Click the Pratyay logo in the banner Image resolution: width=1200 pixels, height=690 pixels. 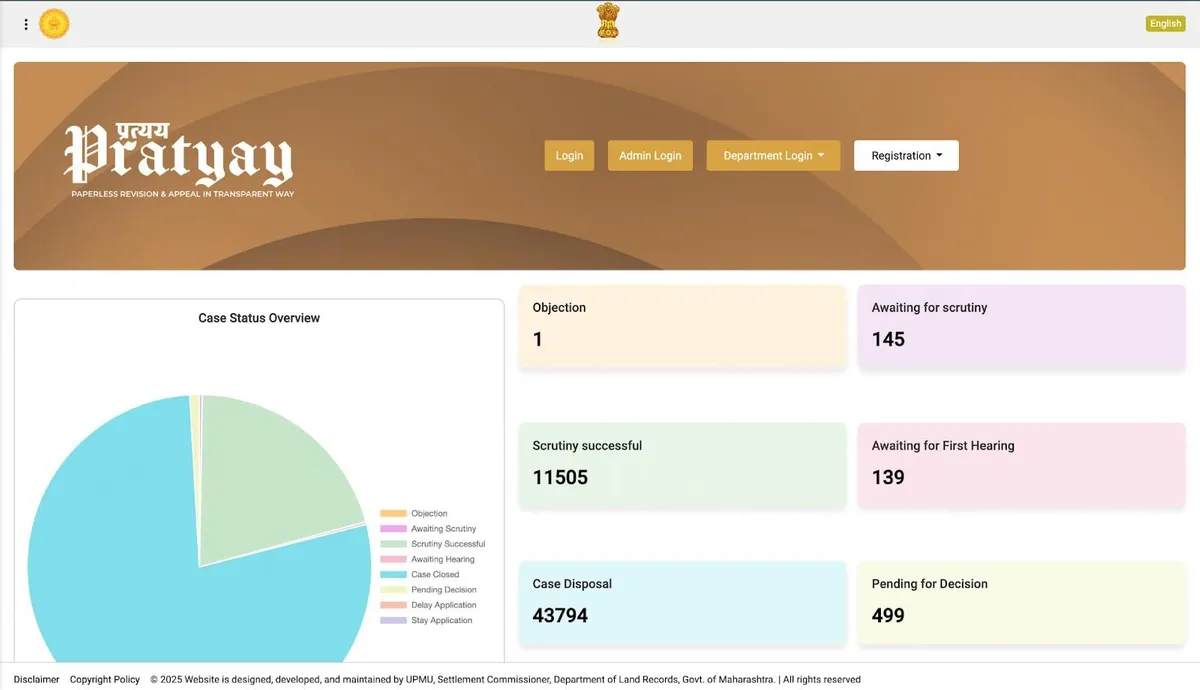(x=178, y=155)
